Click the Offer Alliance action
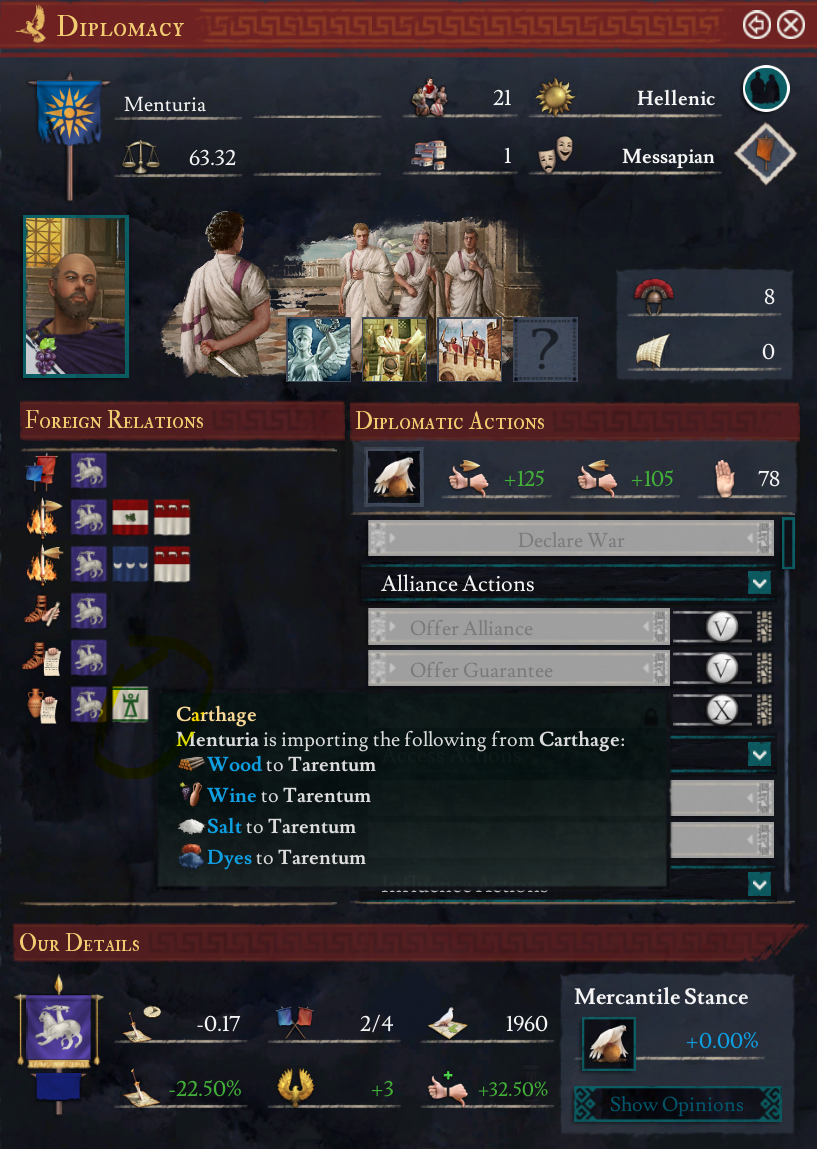The height and width of the screenshot is (1149, 817). click(x=519, y=627)
